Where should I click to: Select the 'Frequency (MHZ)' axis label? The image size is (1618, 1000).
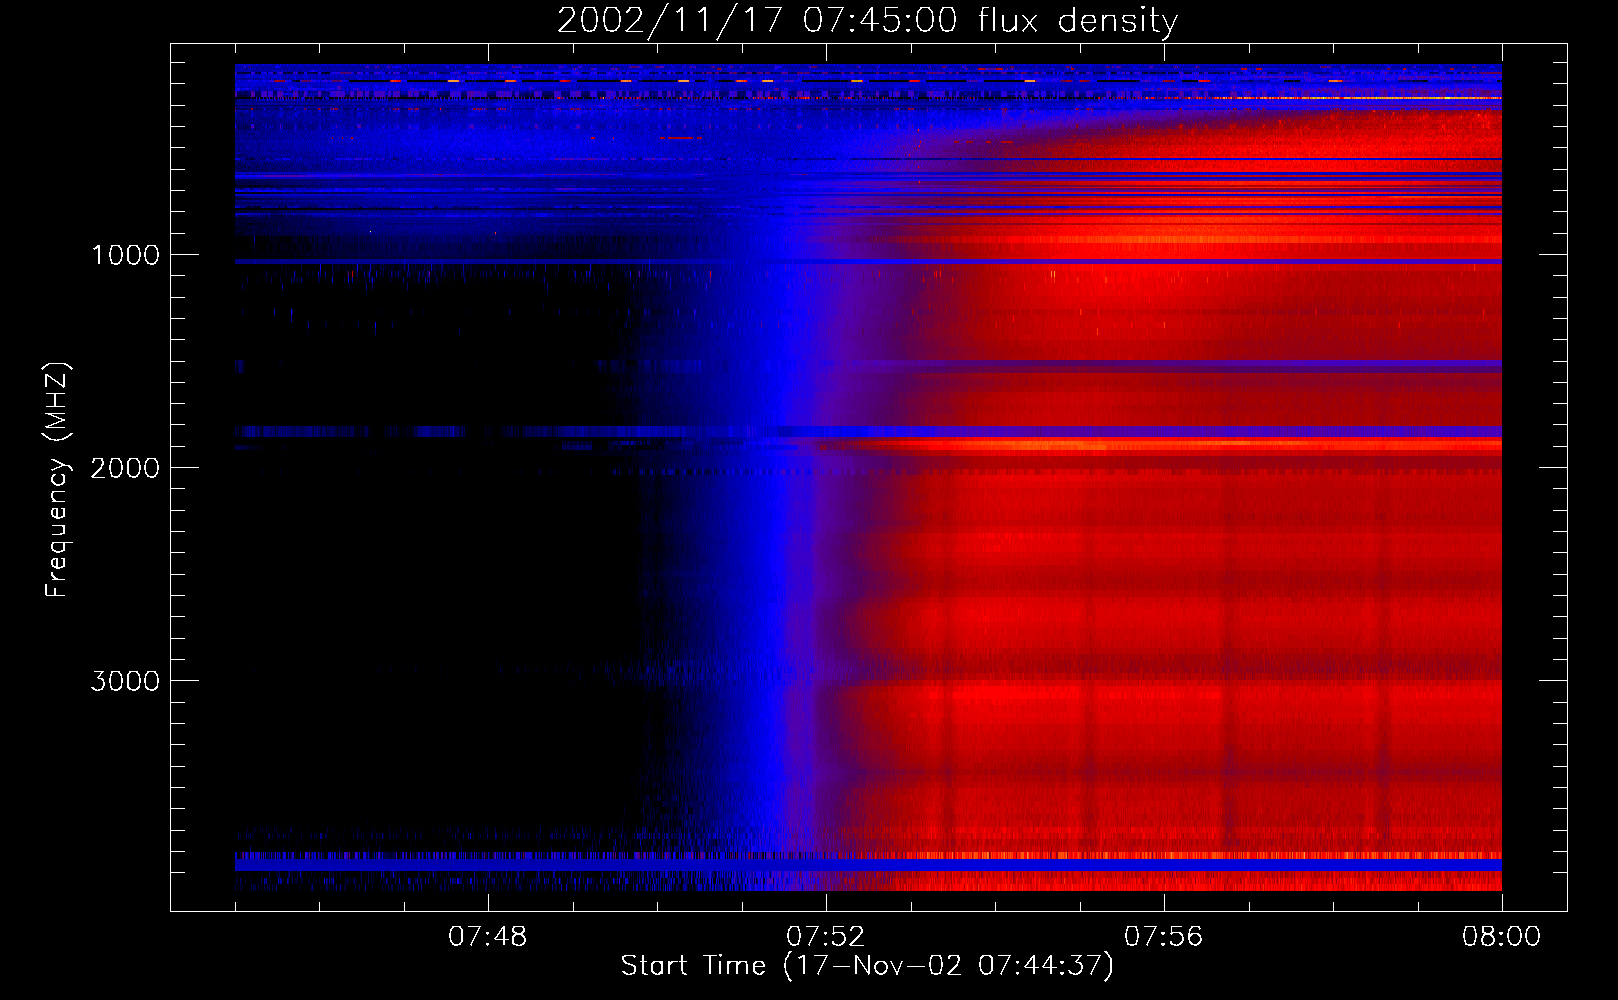(56, 480)
